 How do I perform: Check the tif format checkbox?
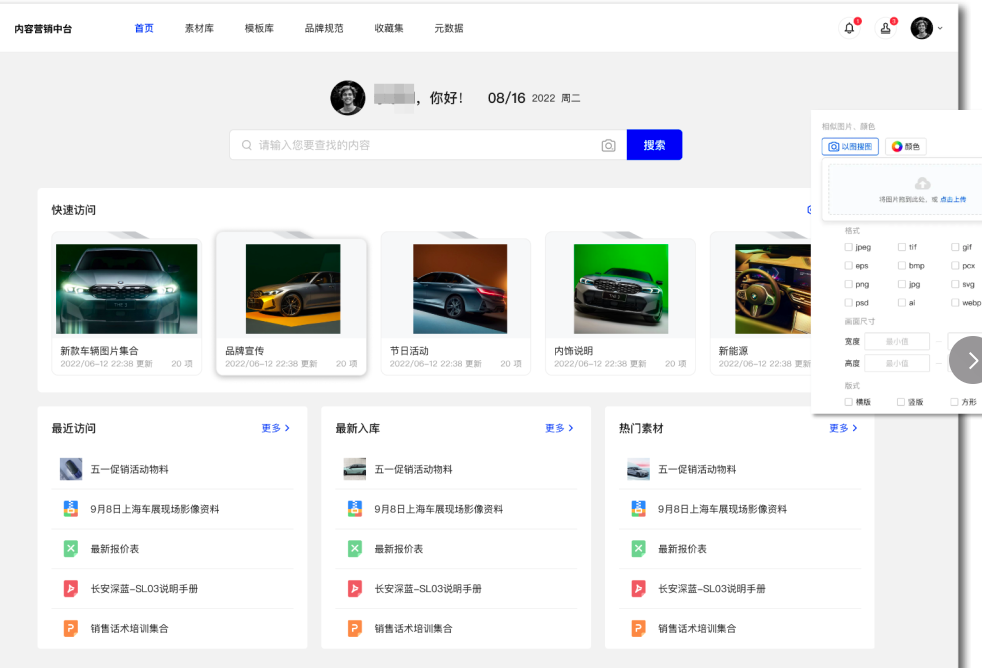click(902, 247)
